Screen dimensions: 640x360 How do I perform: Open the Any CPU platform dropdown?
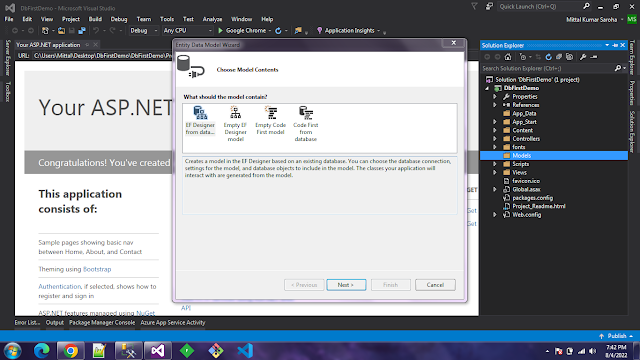[x=187, y=31]
